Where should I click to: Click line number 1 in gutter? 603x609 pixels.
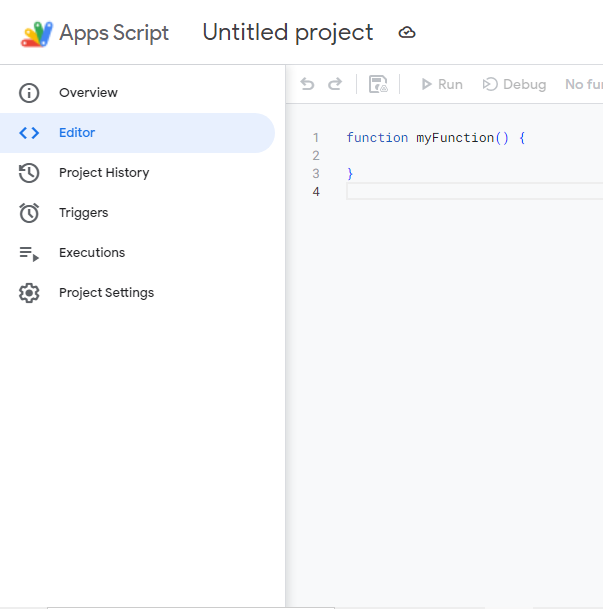[316, 138]
